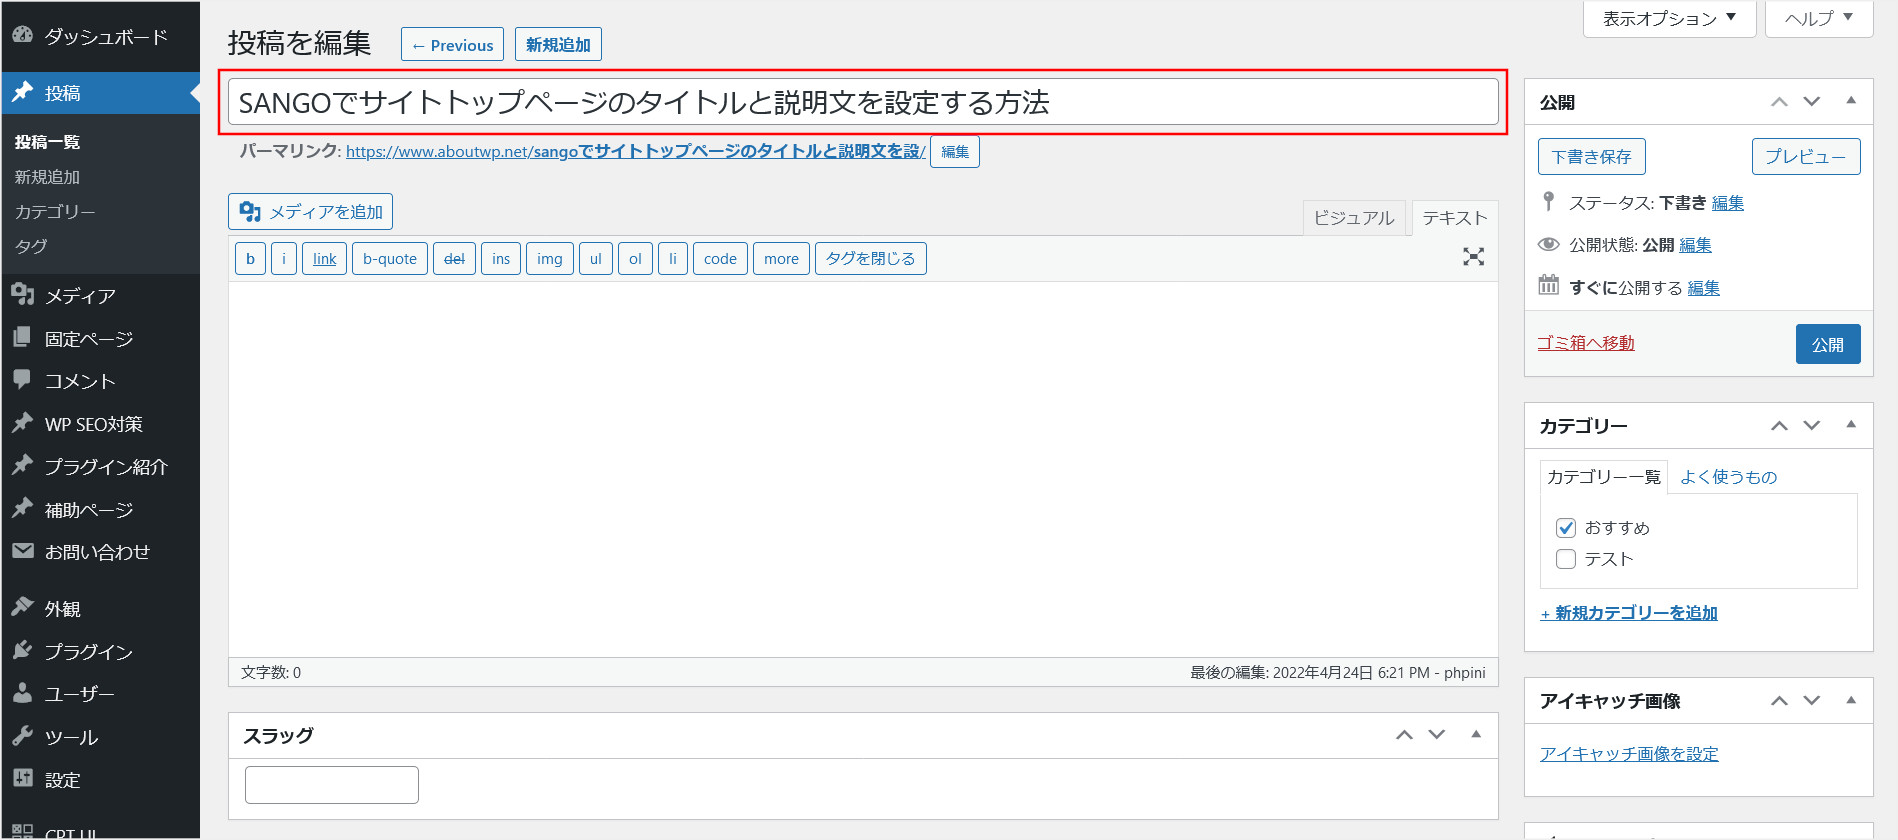The width and height of the screenshot is (1898, 840).
Task: Click the アイキャッチ画像を設定 link
Action: pyautogui.click(x=1629, y=754)
